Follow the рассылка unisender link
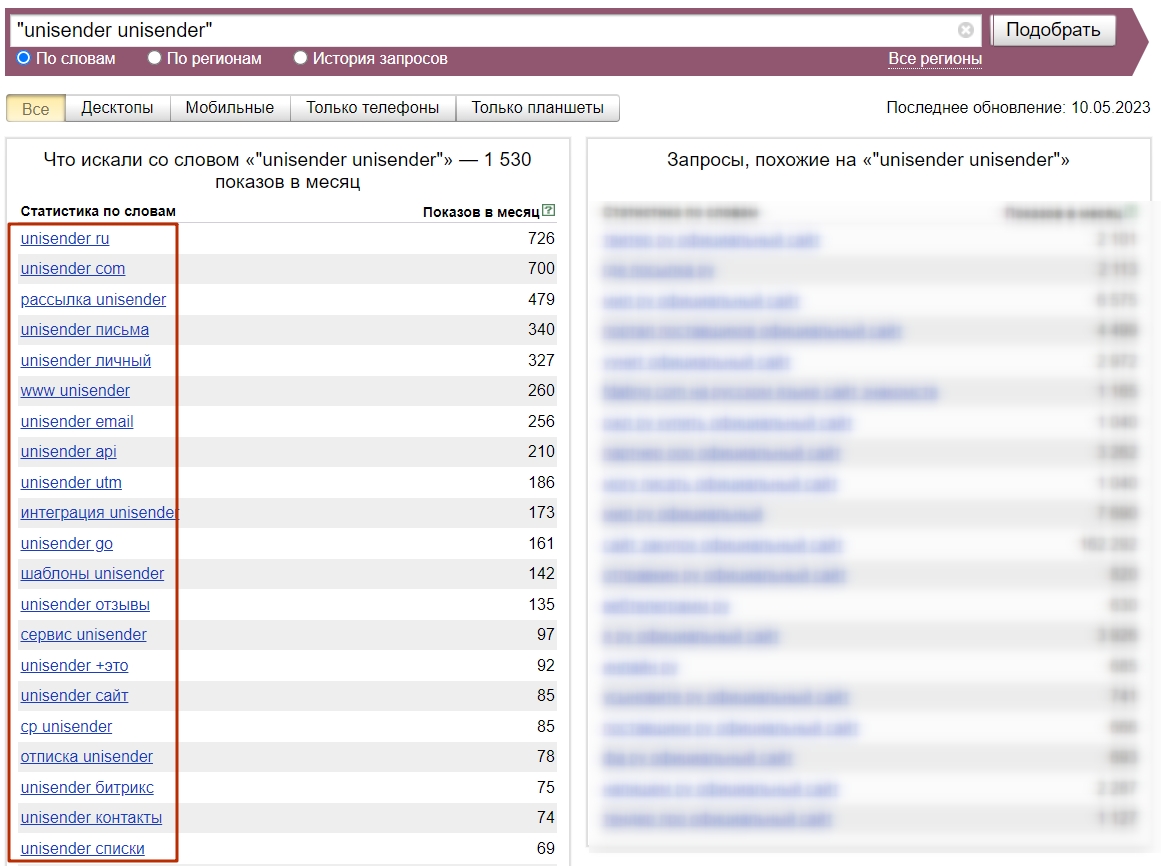The width and height of the screenshot is (1171, 866). (93, 299)
